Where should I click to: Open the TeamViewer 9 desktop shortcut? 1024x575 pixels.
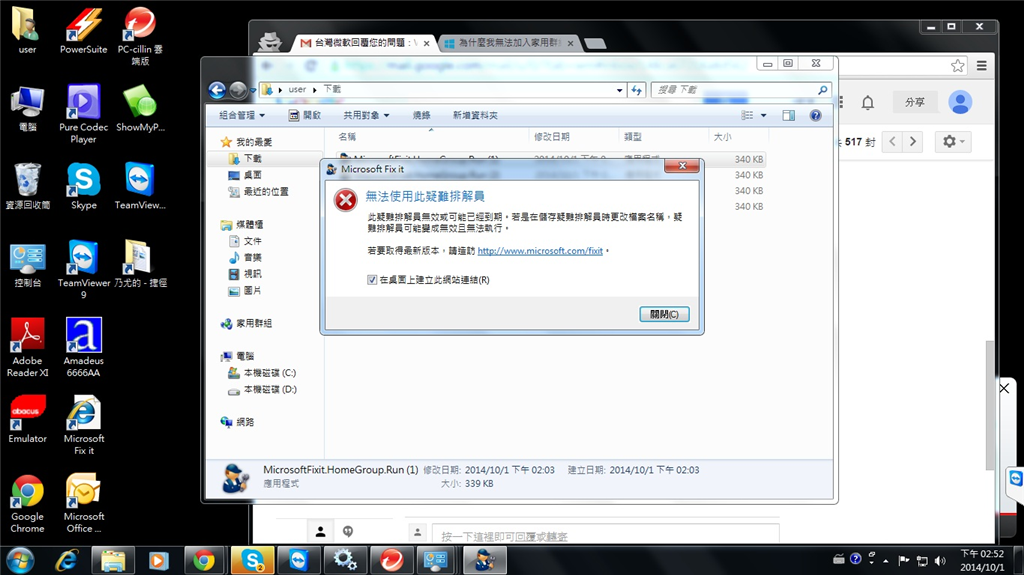coord(84,270)
